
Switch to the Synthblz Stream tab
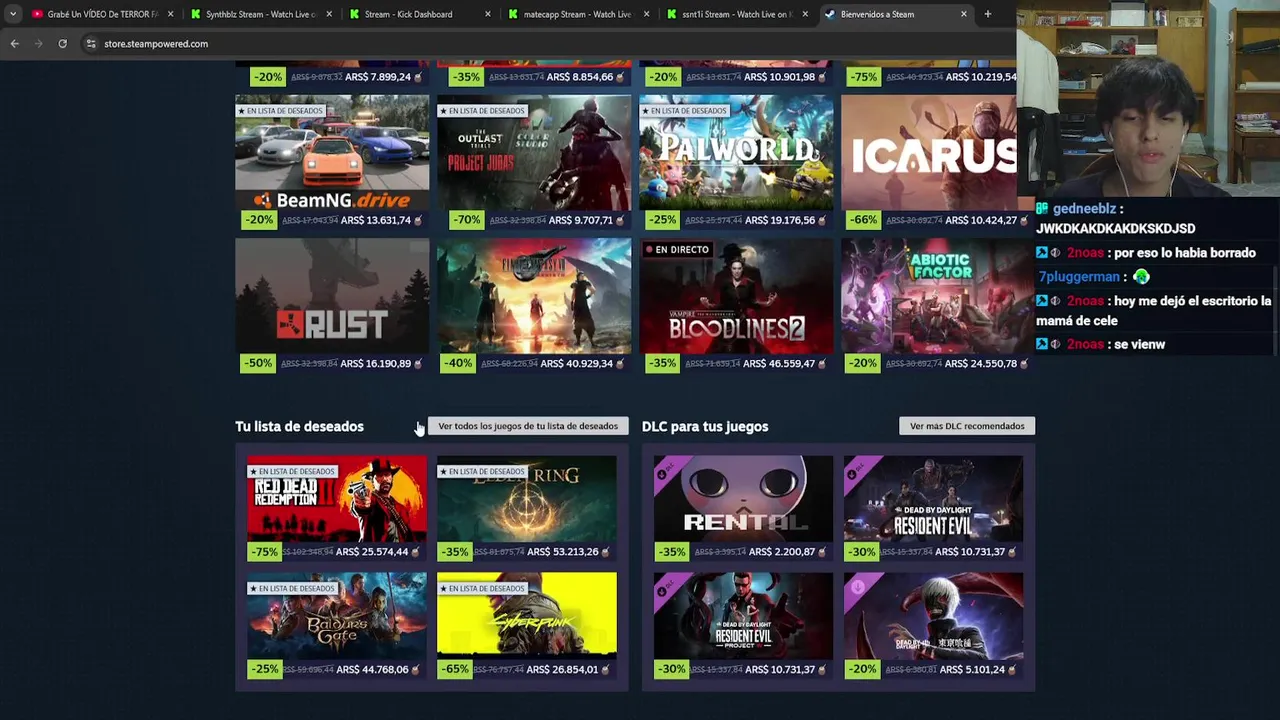pos(260,14)
